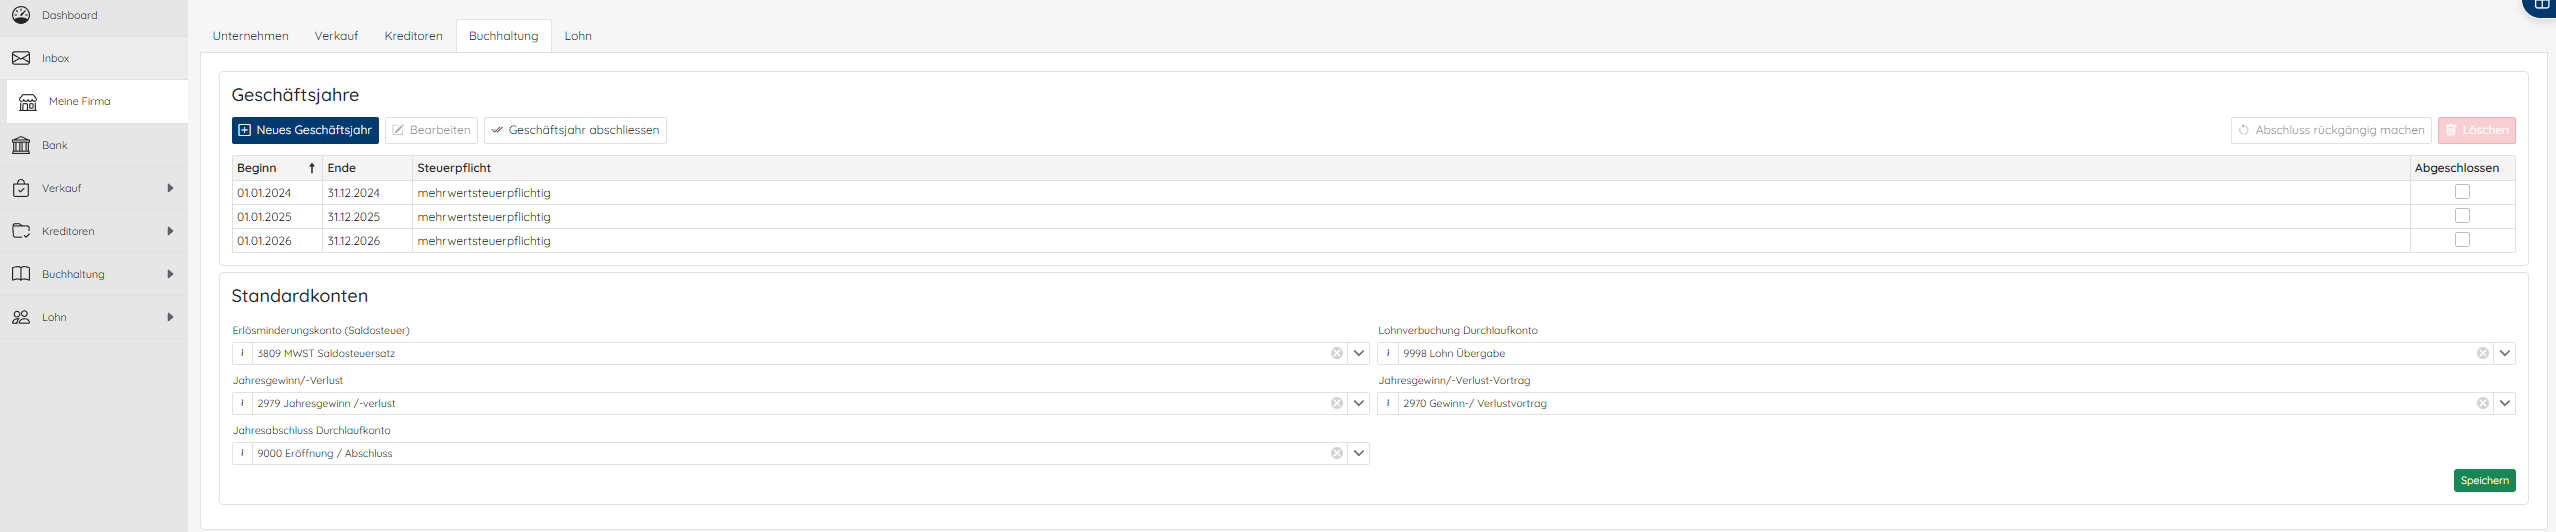Toggle Abgeschlossen checkbox for year 2025
The height and width of the screenshot is (532, 2556).
tap(2462, 216)
